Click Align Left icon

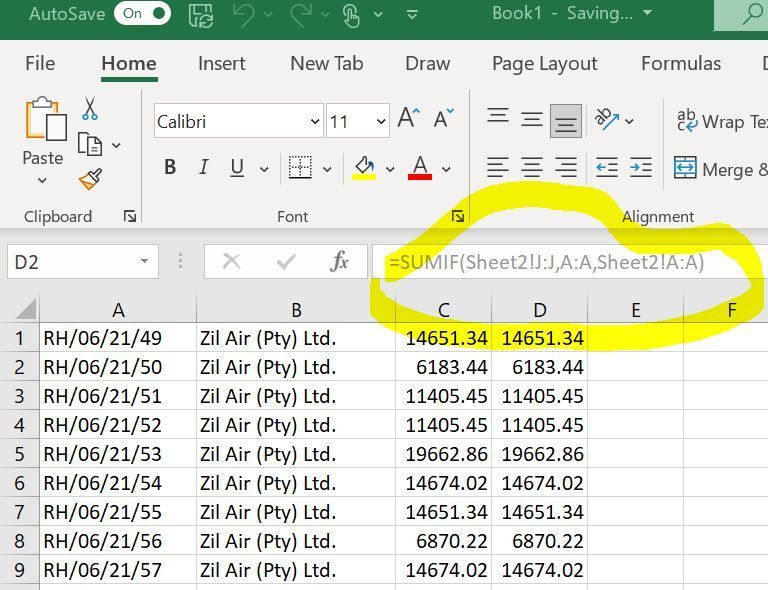[x=498, y=167]
